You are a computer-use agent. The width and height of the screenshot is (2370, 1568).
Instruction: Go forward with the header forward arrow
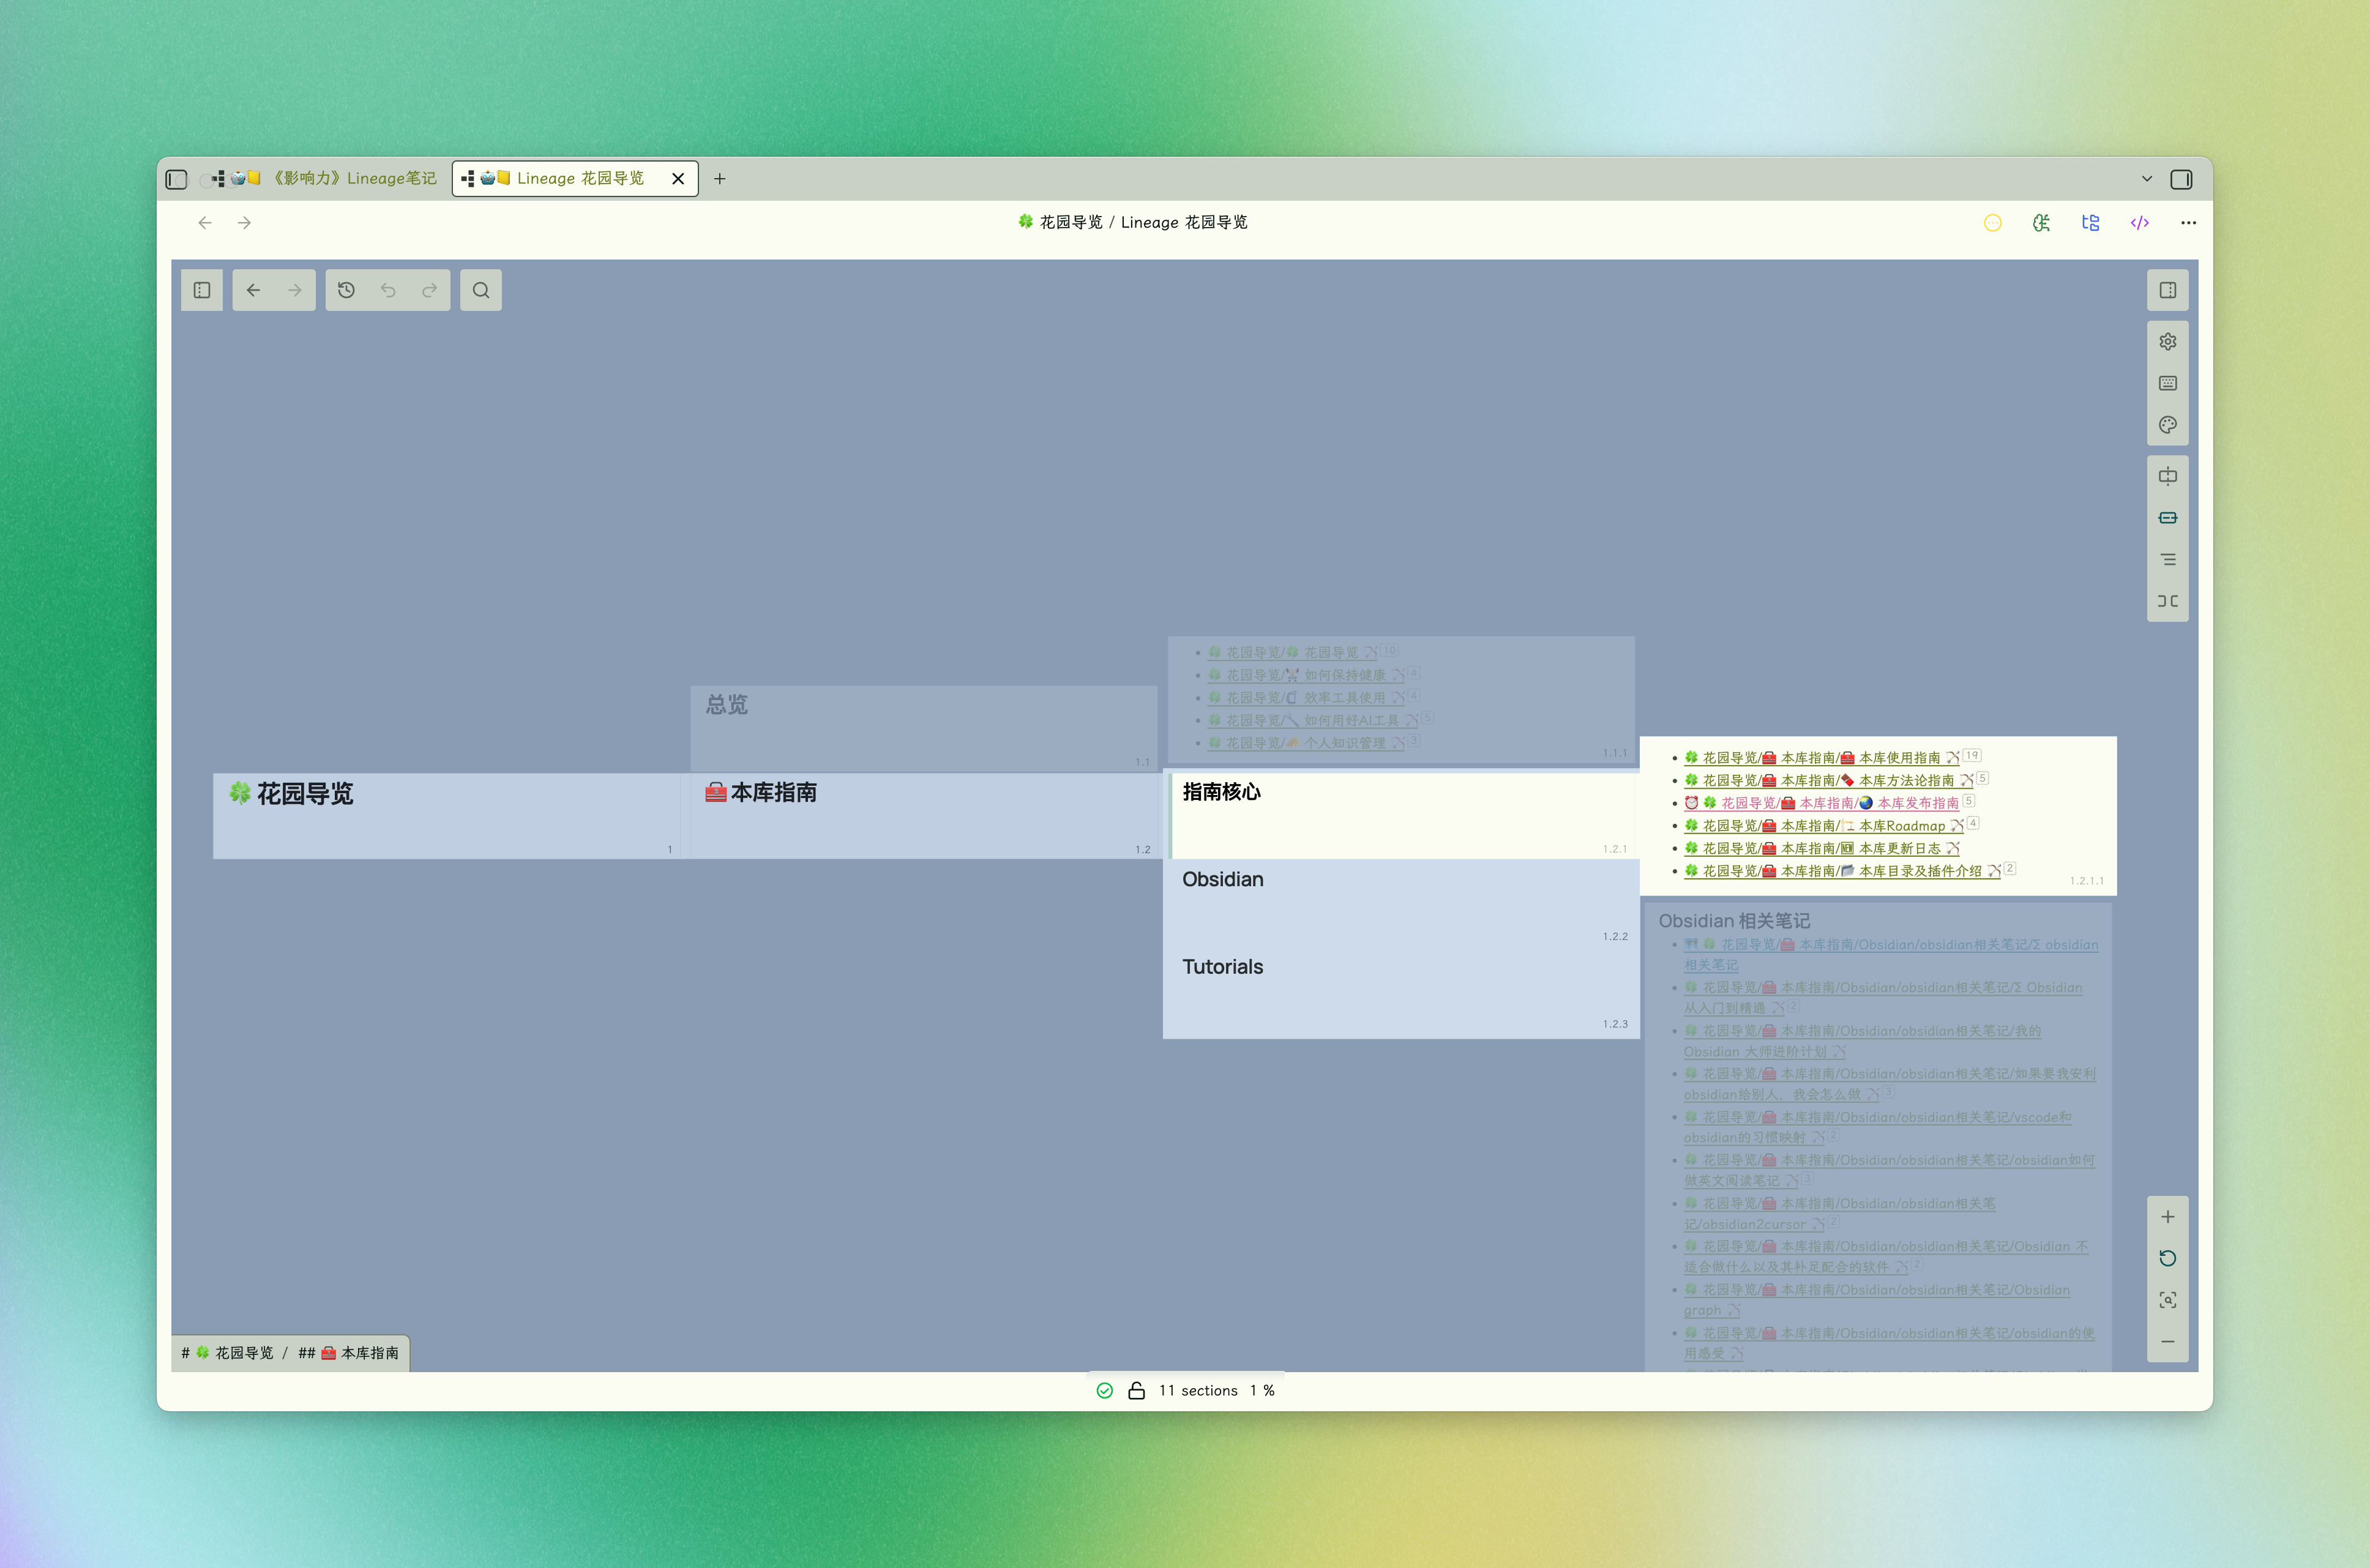pos(244,223)
